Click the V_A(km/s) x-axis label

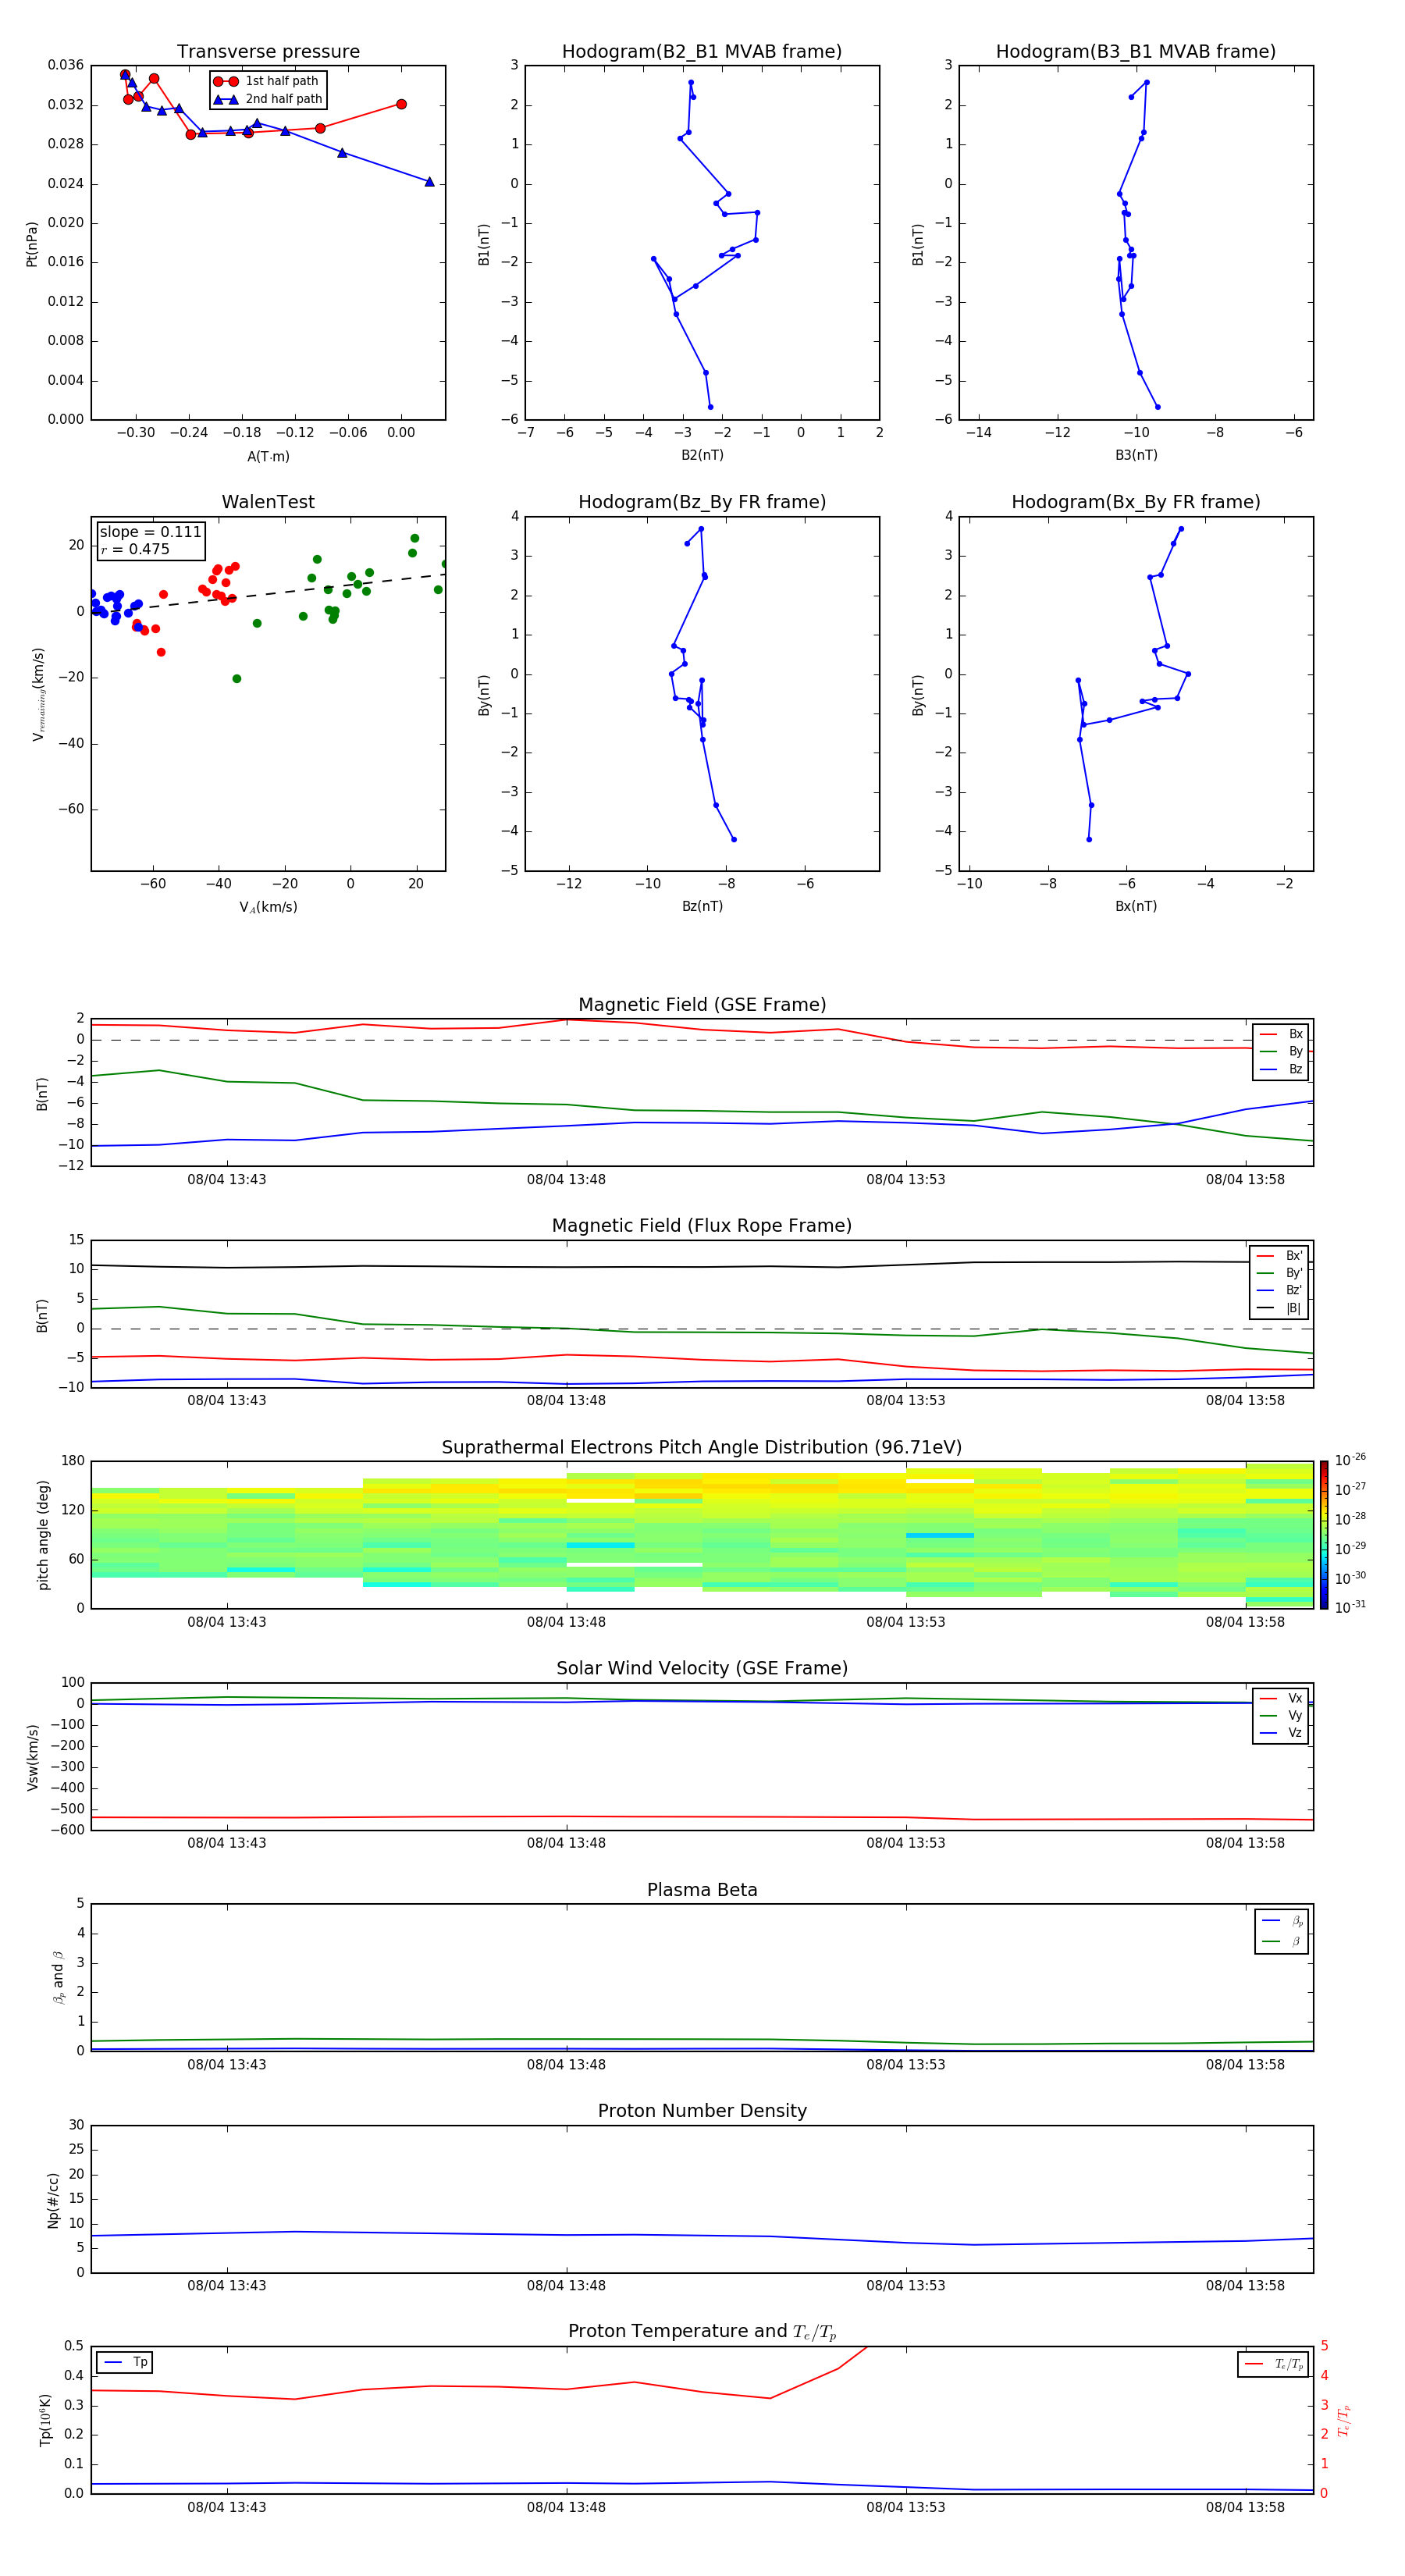[x=268, y=907]
